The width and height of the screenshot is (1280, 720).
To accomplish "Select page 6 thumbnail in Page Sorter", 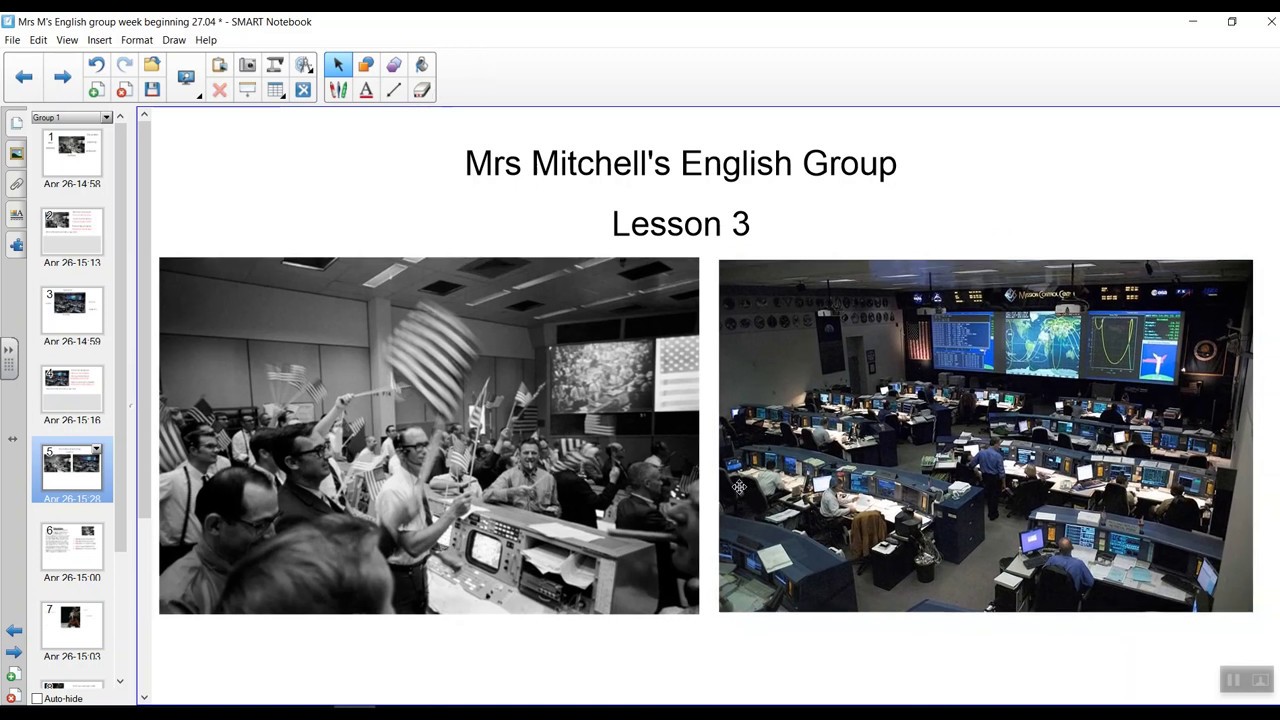I will (72, 546).
